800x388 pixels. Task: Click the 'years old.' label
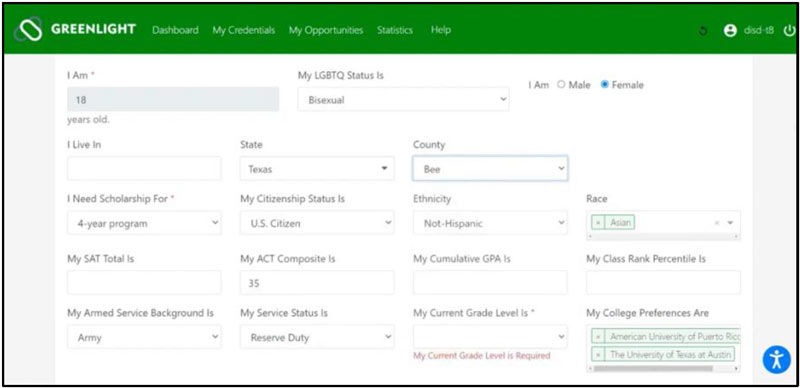[x=88, y=121]
